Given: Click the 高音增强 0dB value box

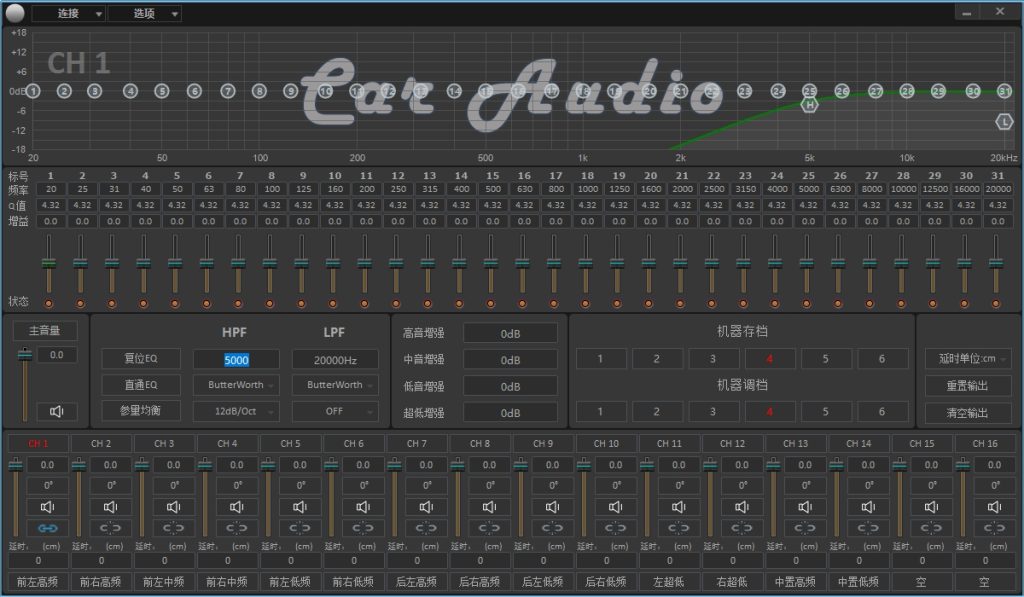Looking at the screenshot, I should coord(510,334).
